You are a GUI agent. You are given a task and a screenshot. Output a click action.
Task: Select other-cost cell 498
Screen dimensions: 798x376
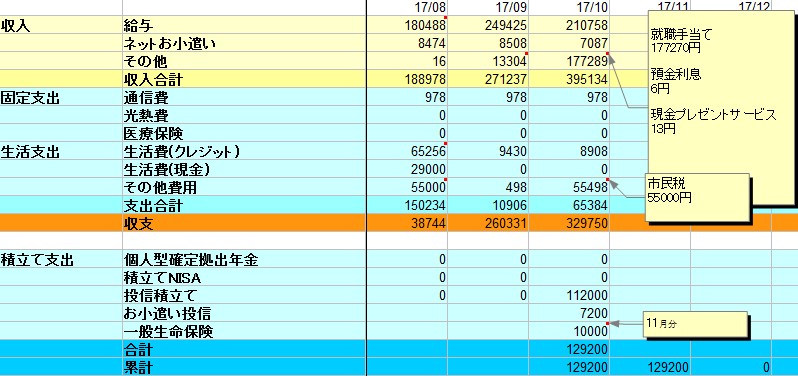488,187
